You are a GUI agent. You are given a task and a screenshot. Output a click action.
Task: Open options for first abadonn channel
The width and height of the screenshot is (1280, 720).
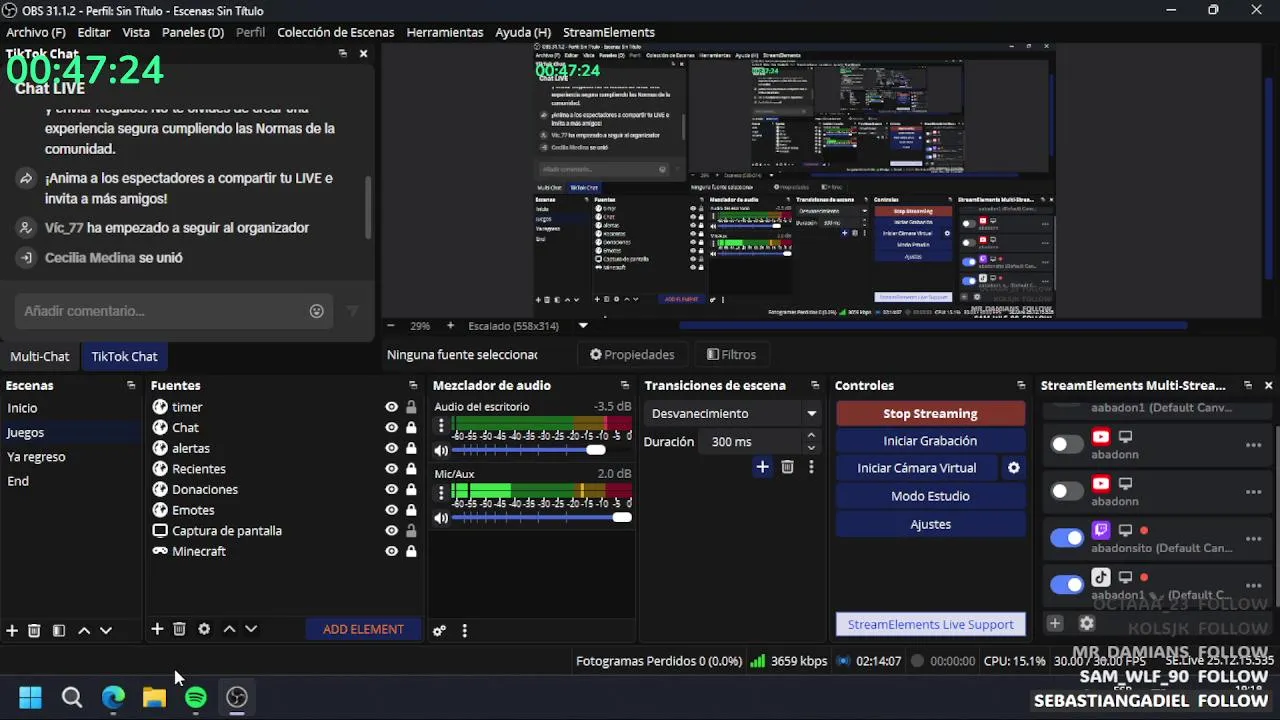click(1253, 445)
